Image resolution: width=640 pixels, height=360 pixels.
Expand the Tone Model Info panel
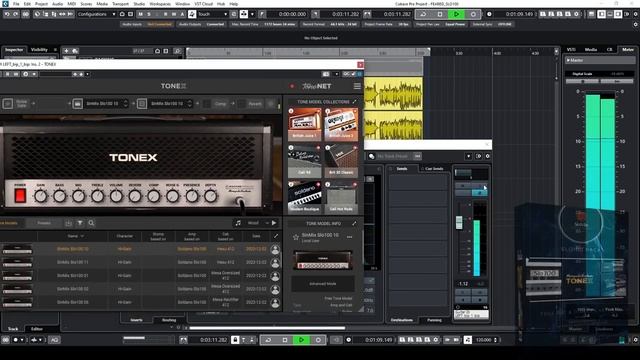[x=354, y=223]
